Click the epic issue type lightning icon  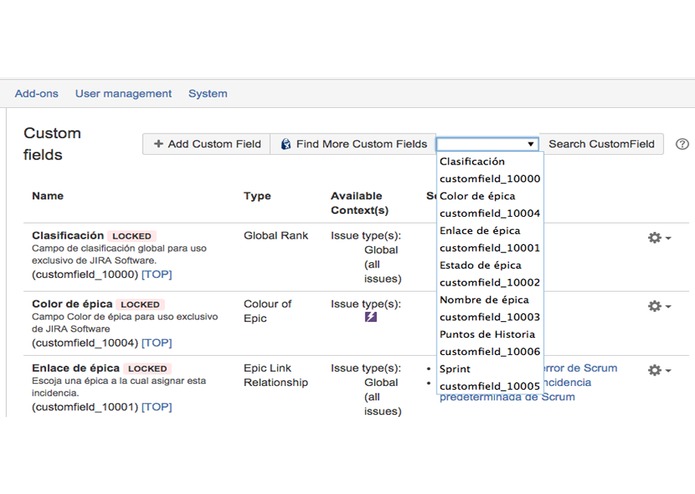[371, 317]
